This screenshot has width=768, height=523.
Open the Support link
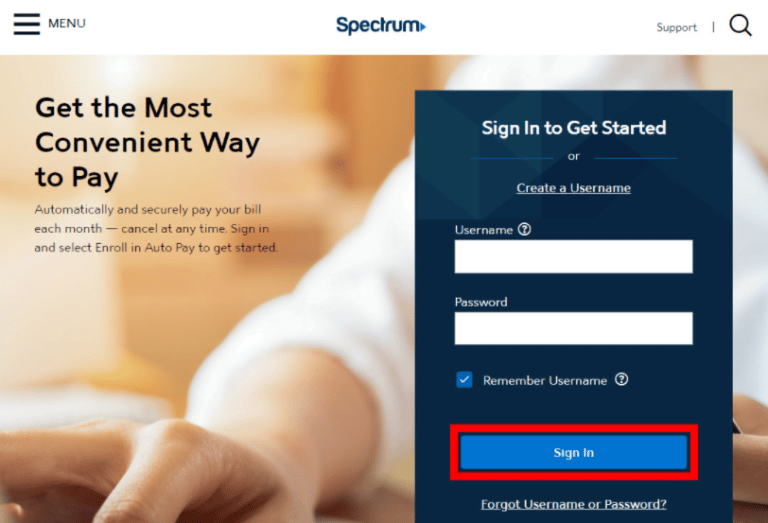(x=676, y=27)
